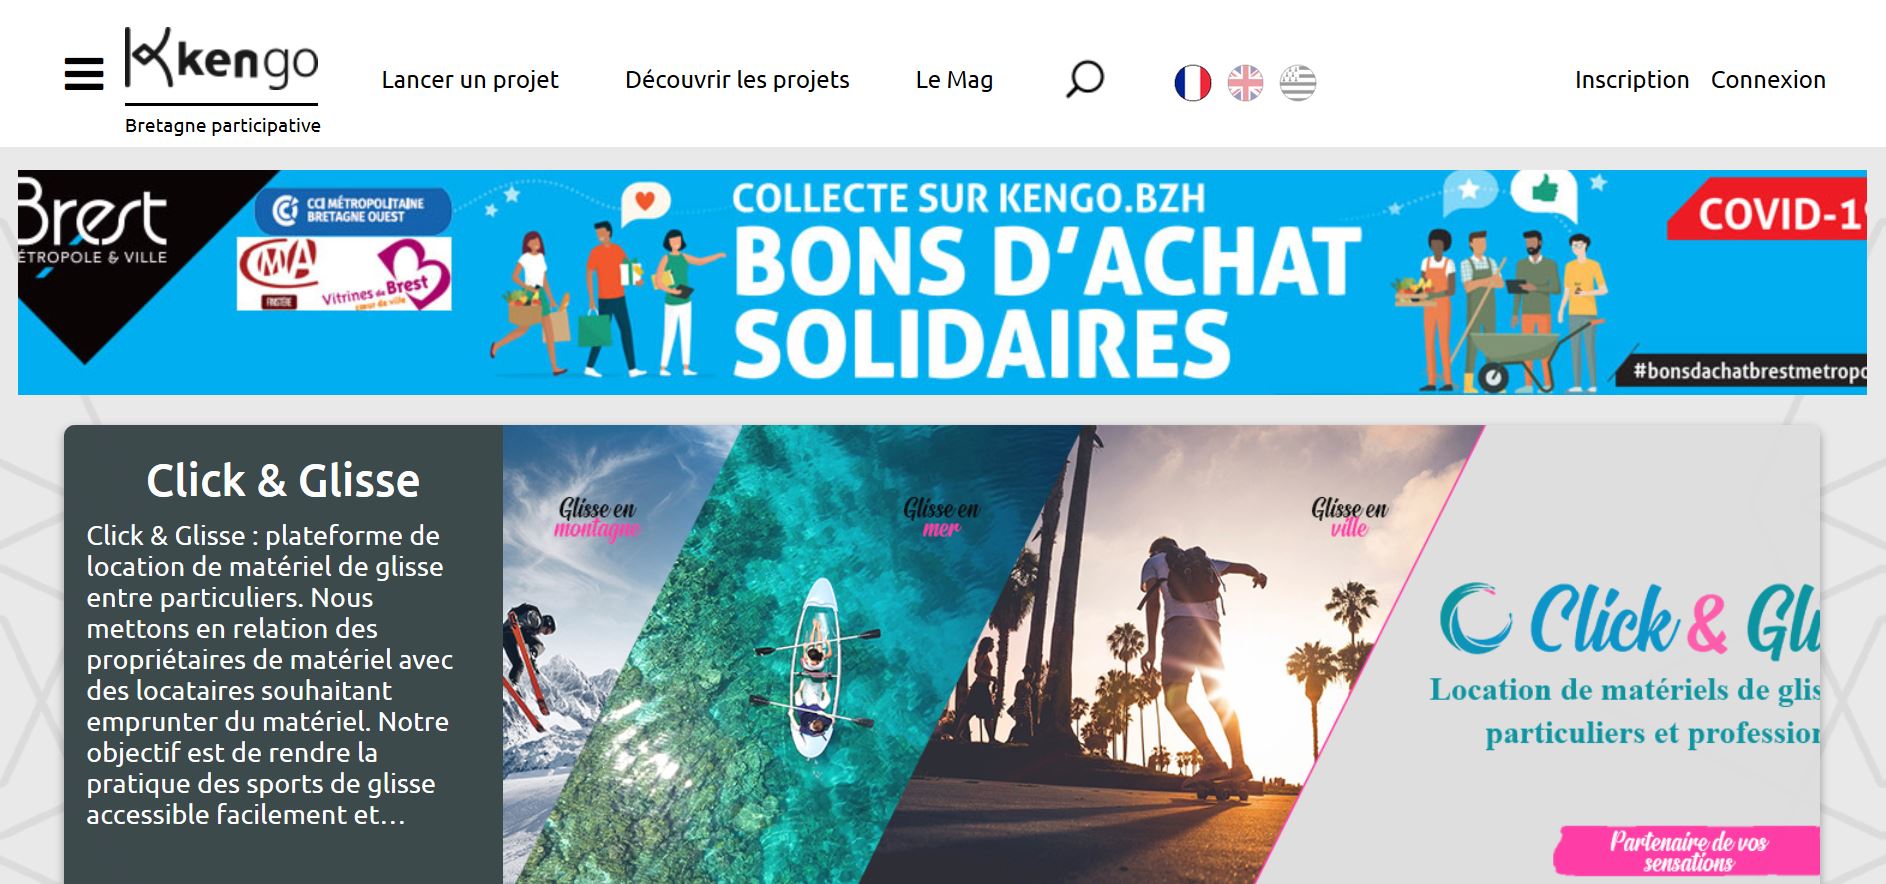Click the Brest Métropole & Ville logo

pyautogui.click(x=92, y=230)
